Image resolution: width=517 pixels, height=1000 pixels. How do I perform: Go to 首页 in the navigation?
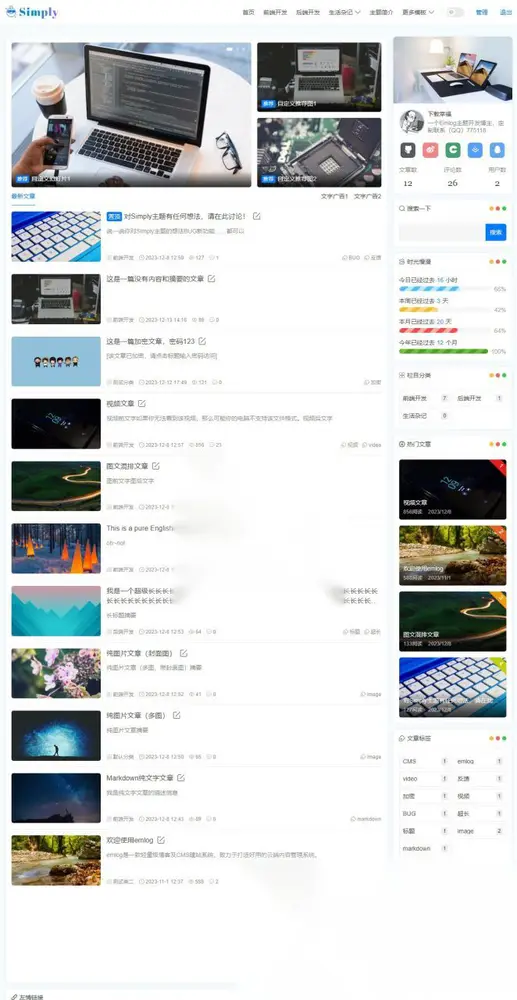(x=248, y=12)
